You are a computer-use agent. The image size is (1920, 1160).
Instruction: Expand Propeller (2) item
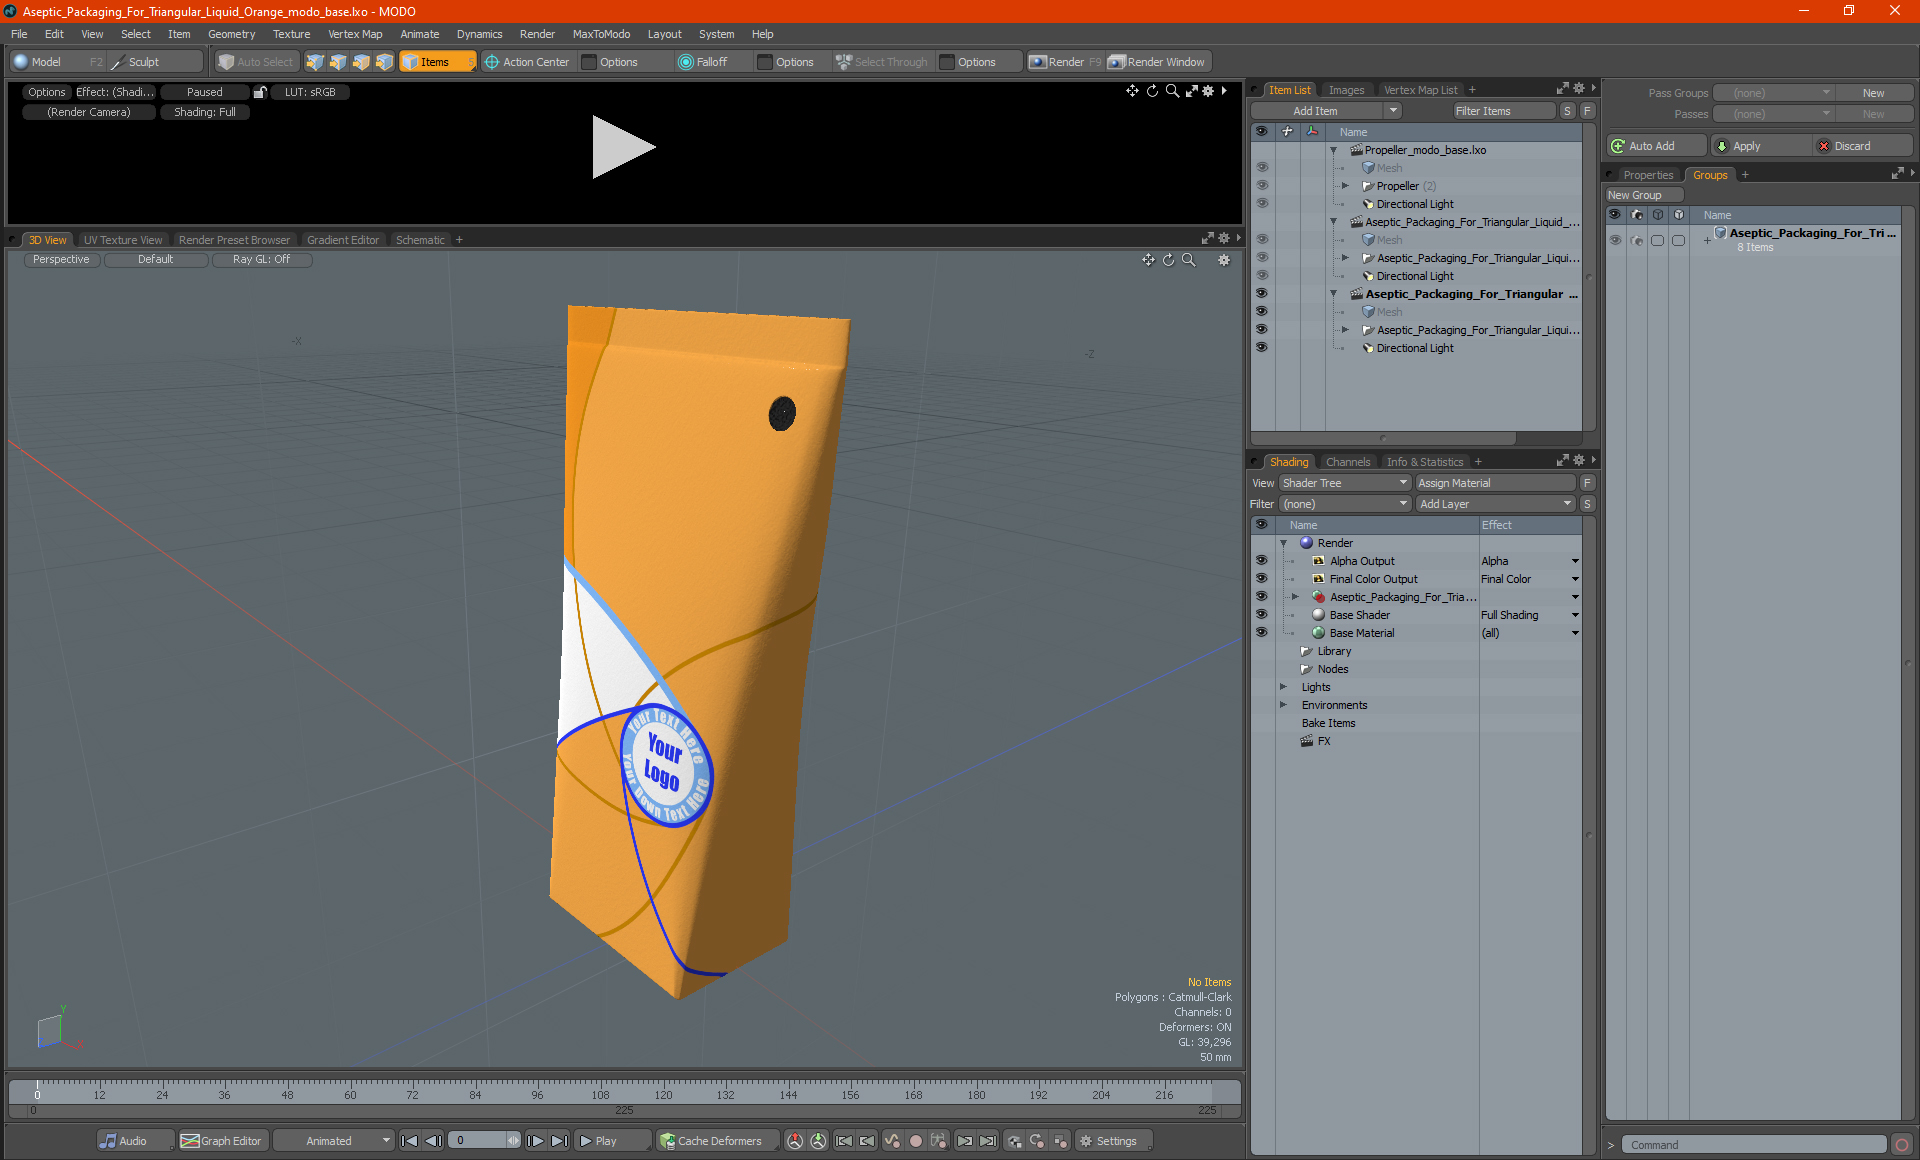point(1345,186)
